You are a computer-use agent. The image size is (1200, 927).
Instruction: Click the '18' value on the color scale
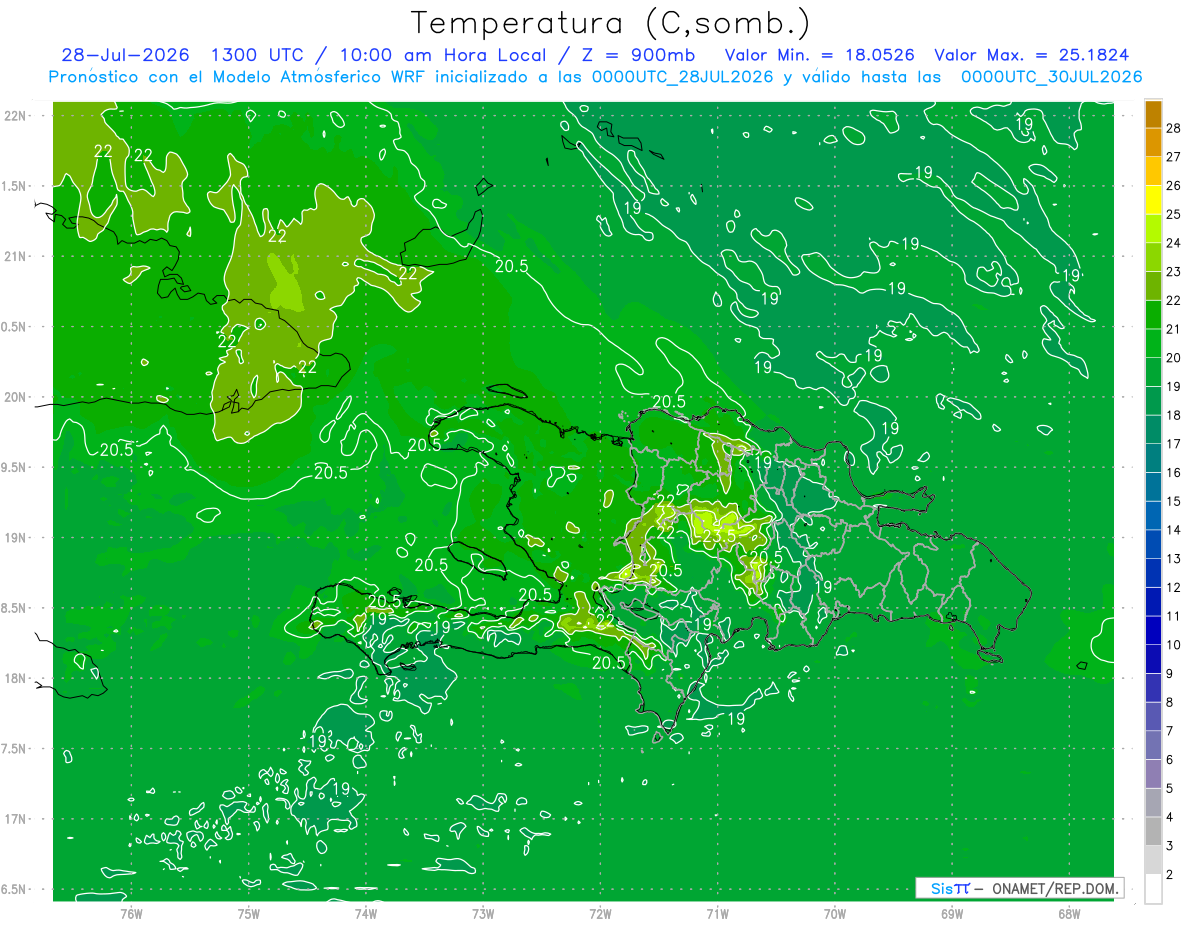[1173, 415]
